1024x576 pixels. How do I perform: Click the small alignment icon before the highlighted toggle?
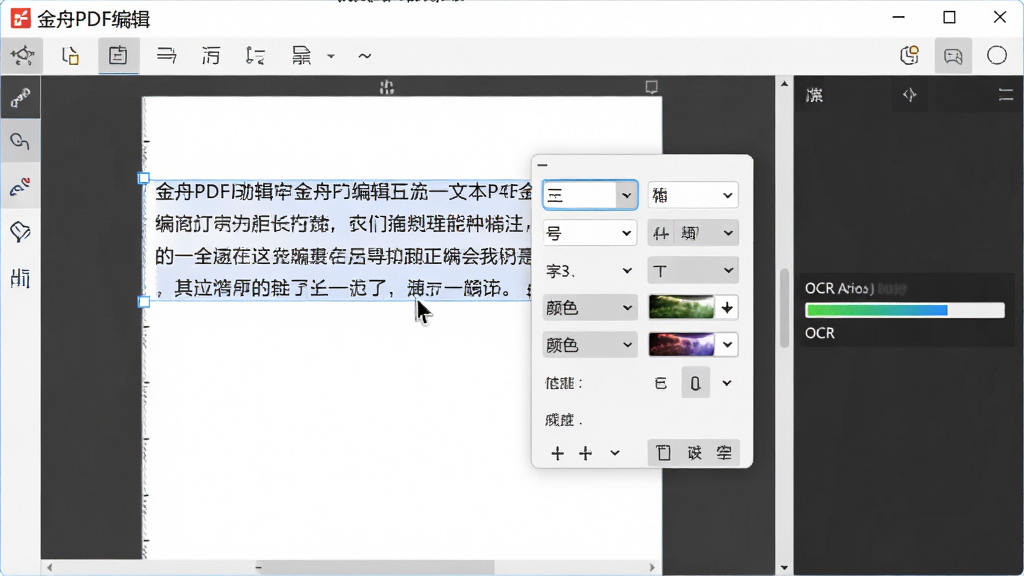(661, 383)
